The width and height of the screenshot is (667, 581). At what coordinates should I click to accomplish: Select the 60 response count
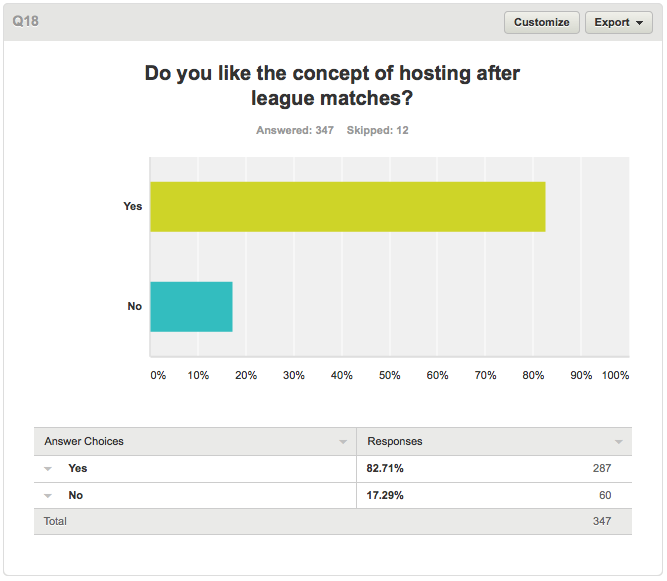605,495
